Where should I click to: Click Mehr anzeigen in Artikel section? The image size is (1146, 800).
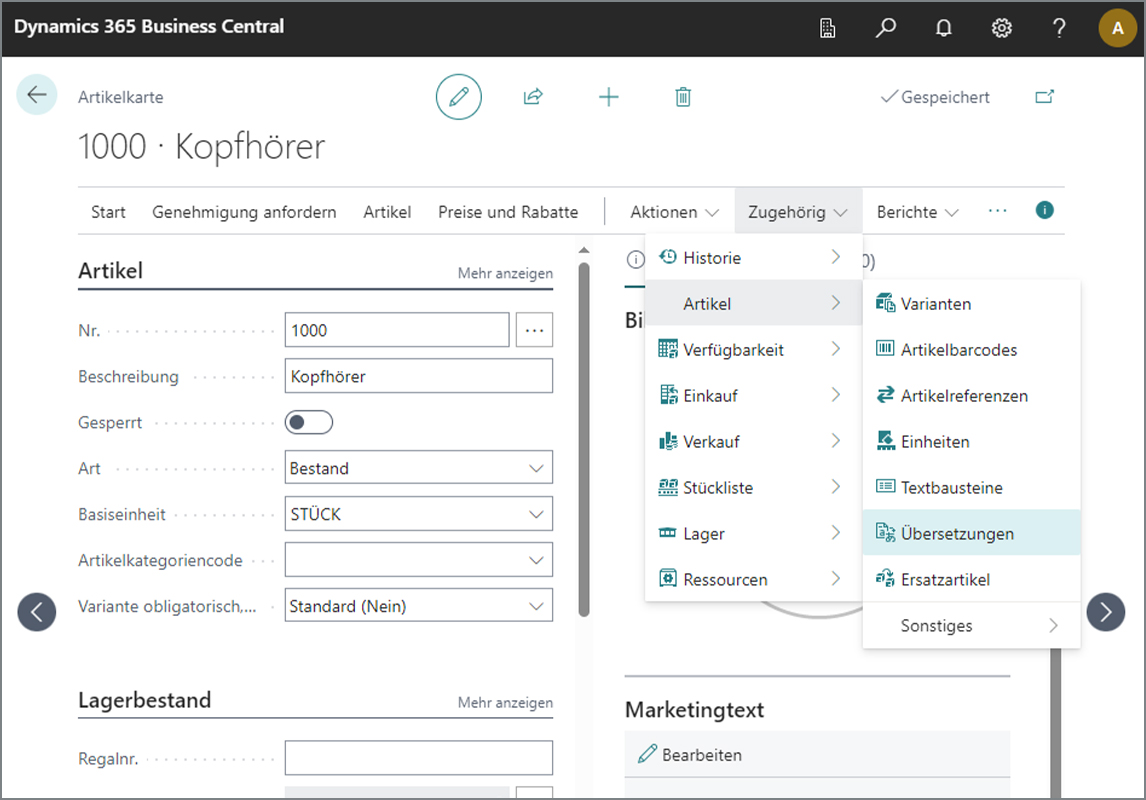pos(505,273)
